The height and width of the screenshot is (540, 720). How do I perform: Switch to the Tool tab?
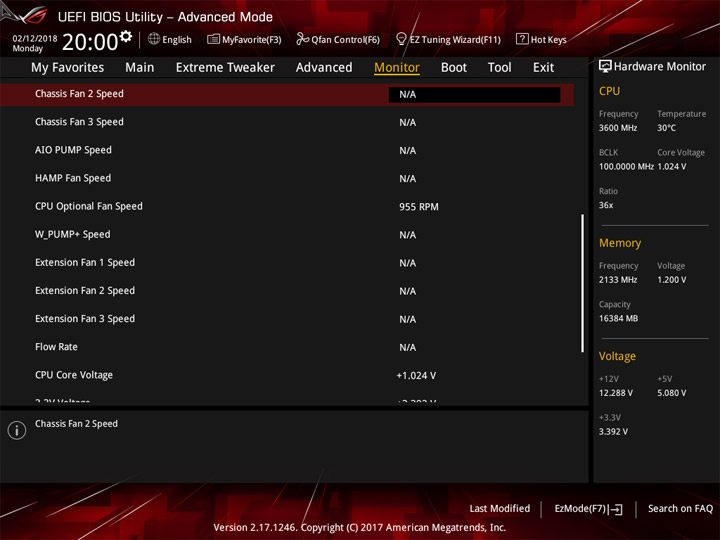(x=500, y=68)
